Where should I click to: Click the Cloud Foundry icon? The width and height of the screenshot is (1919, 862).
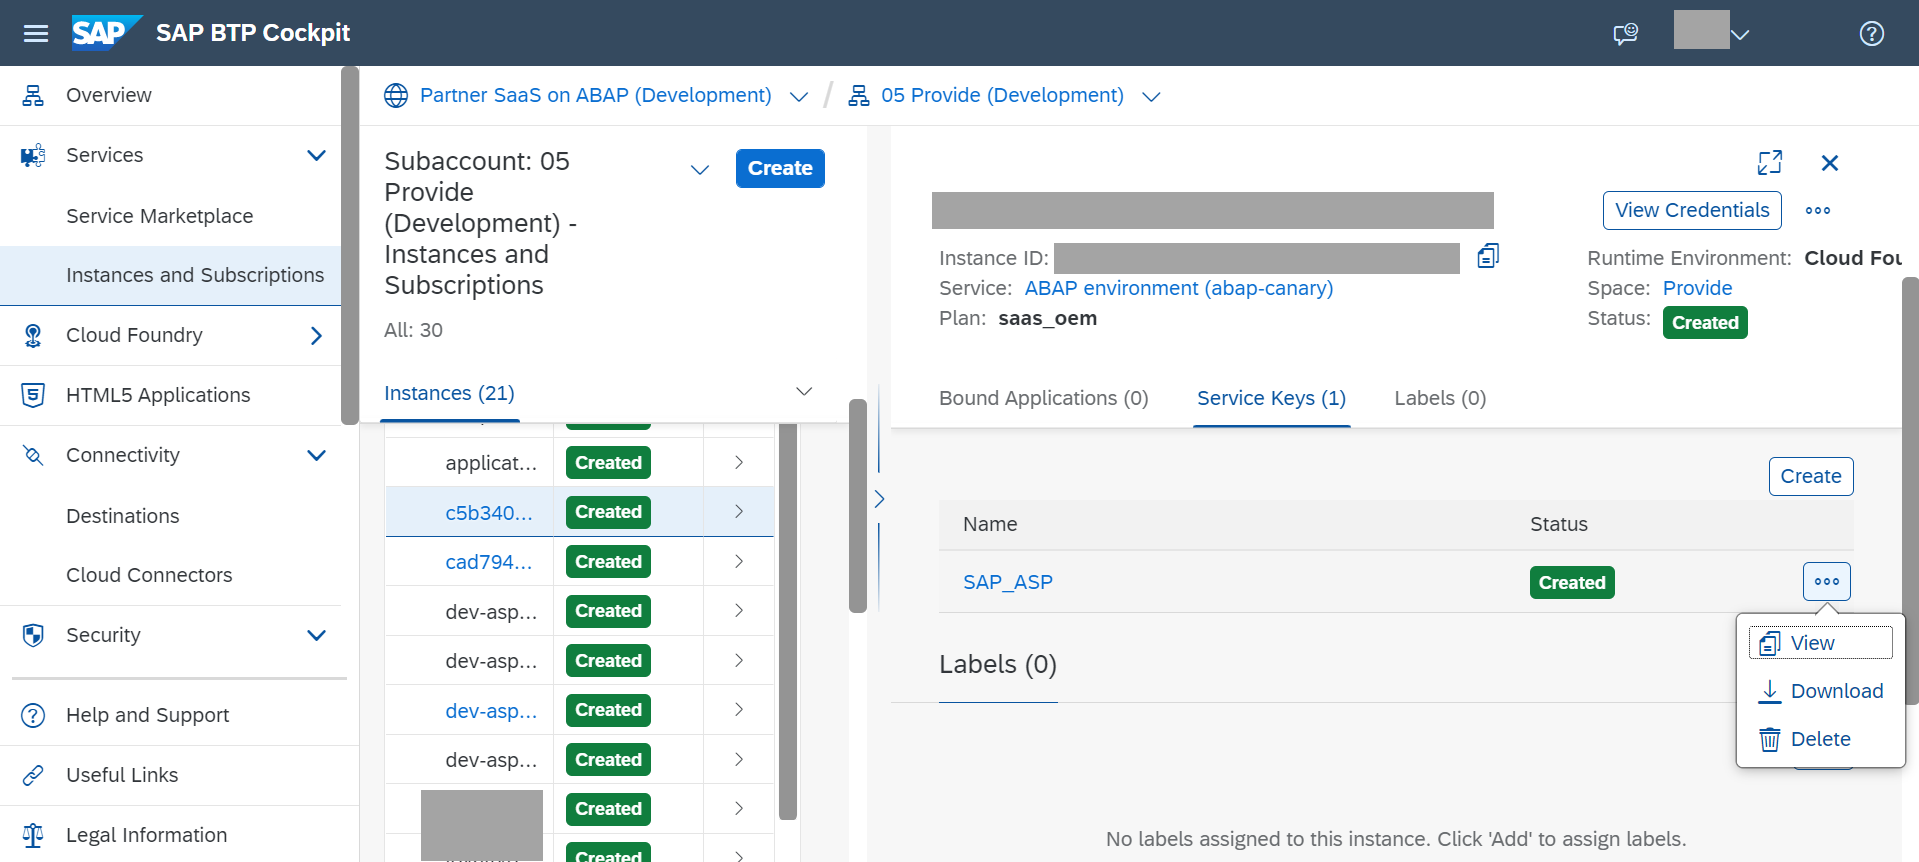(x=33, y=335)
